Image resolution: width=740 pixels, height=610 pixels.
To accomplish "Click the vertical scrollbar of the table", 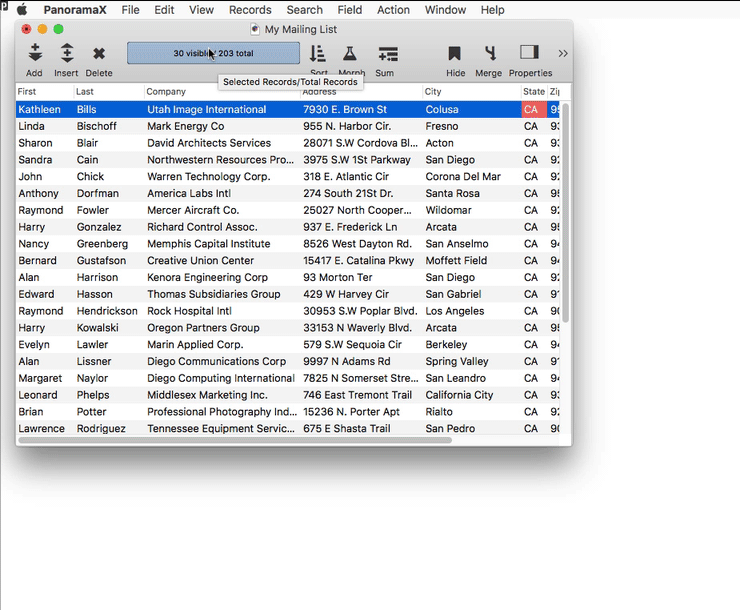I will 566,210.
